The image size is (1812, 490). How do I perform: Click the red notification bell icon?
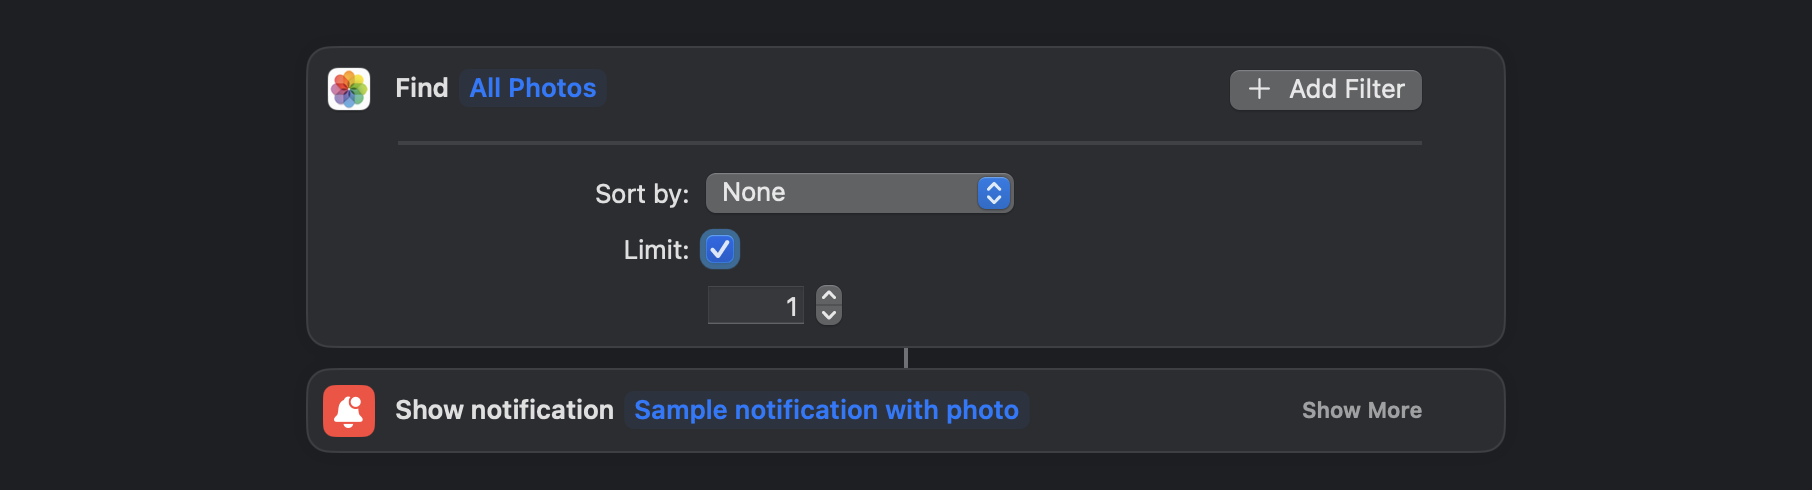[x=349, y=411]
